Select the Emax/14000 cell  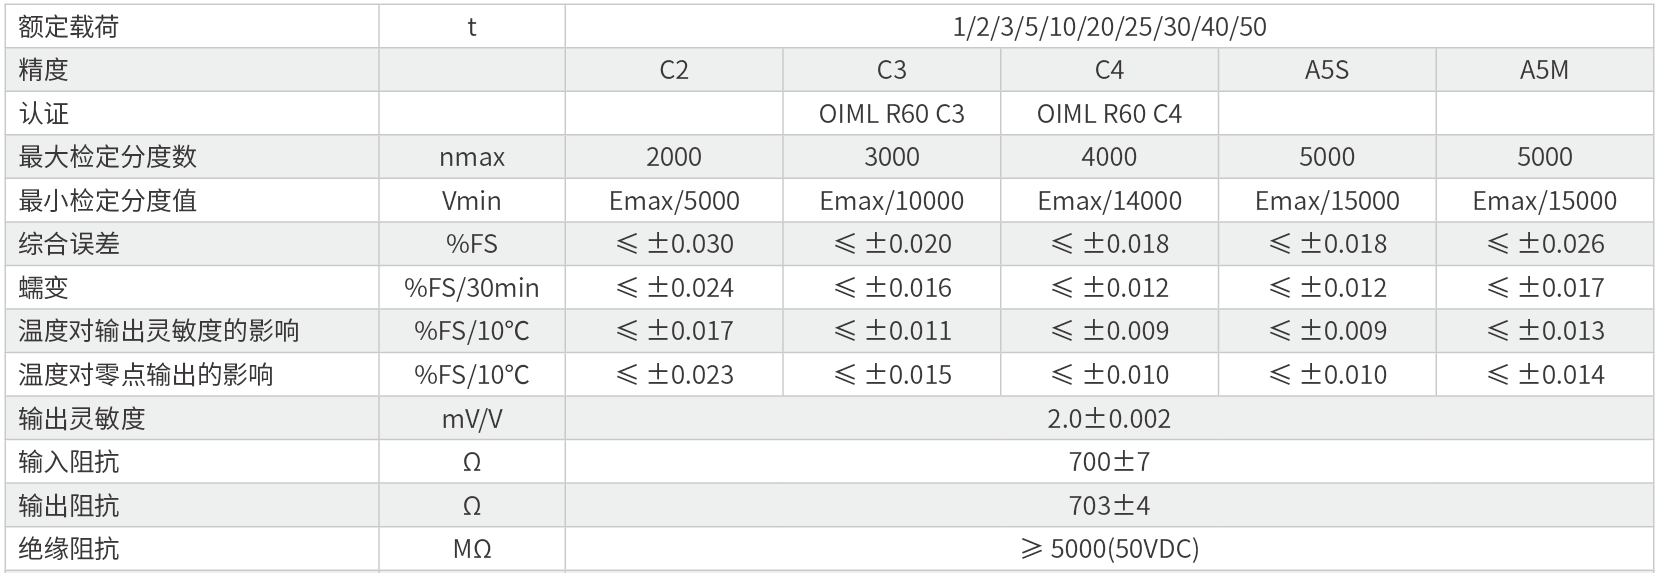(x=1109, y=201)
